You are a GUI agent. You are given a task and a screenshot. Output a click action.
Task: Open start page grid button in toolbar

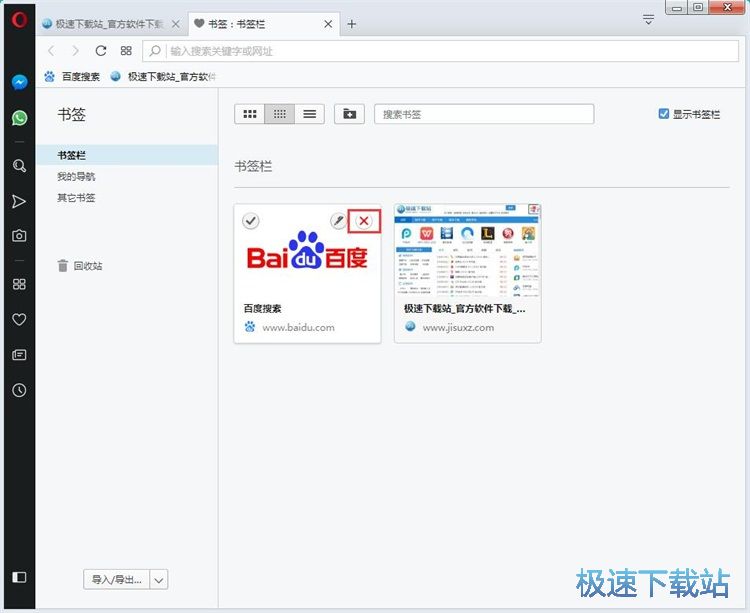(126, 51)
